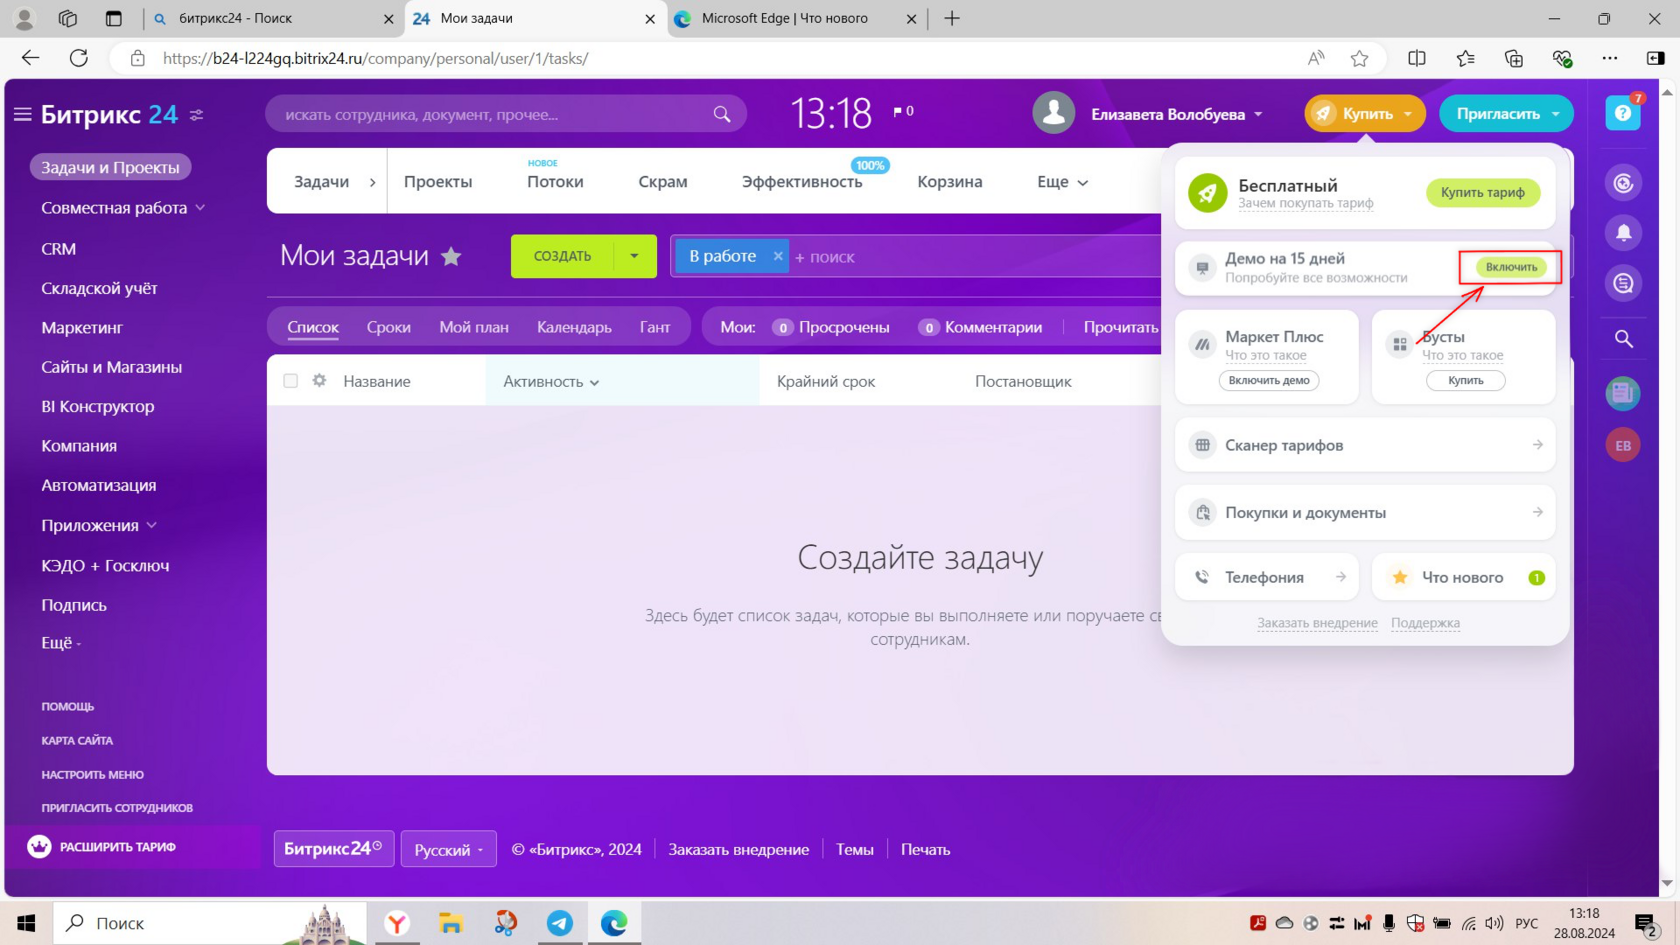Open 'CRM' in left sidebar
1680x945 pixels.
(58, 249)
